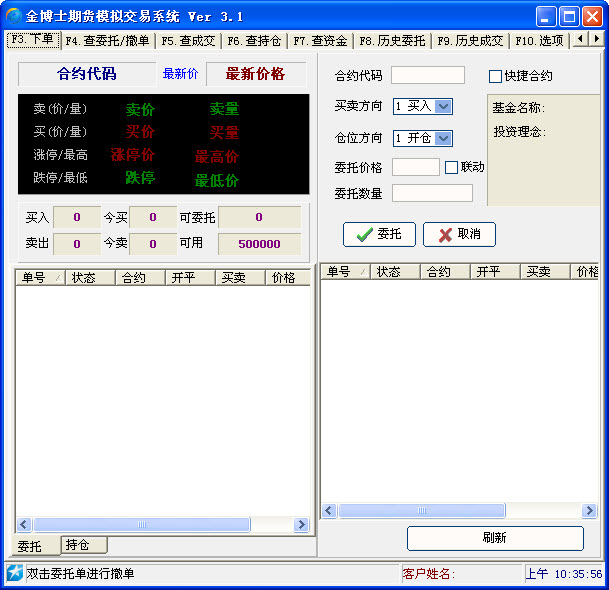609x590 pixels.
Task: Click the 可委托 value field
Action: pyautogui.click(x=259, y=217)
